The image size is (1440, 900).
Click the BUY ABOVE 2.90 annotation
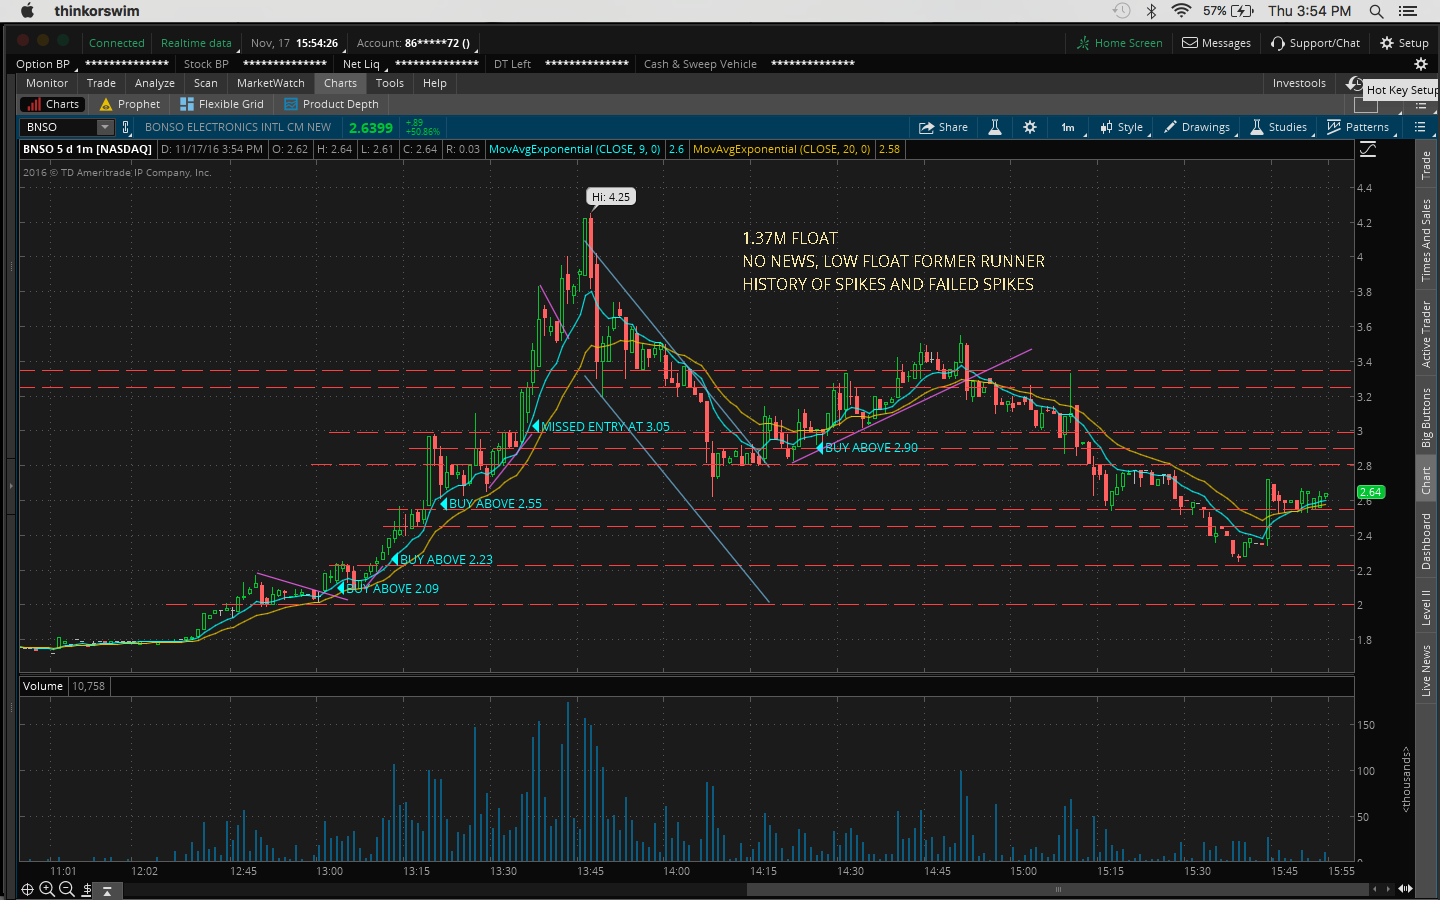(x=871, y=448)
